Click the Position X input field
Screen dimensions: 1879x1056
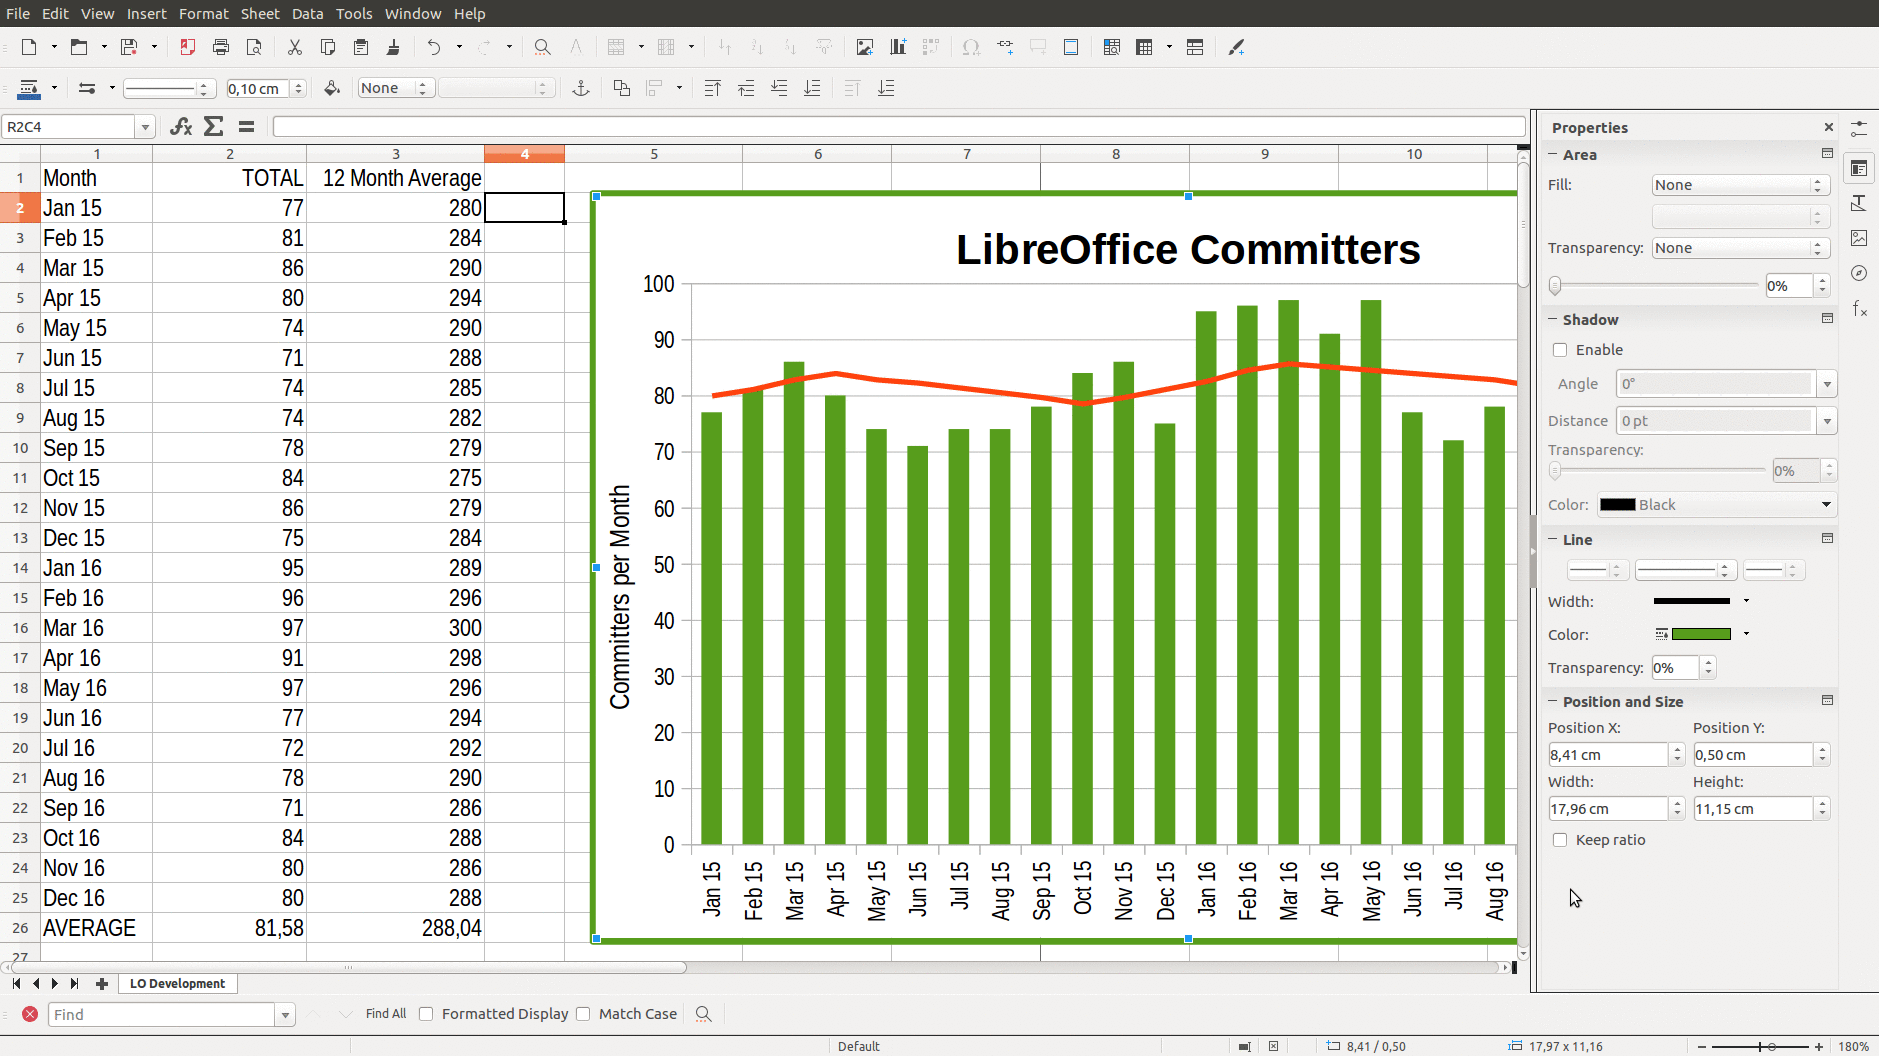click(x=1607, y=755)
